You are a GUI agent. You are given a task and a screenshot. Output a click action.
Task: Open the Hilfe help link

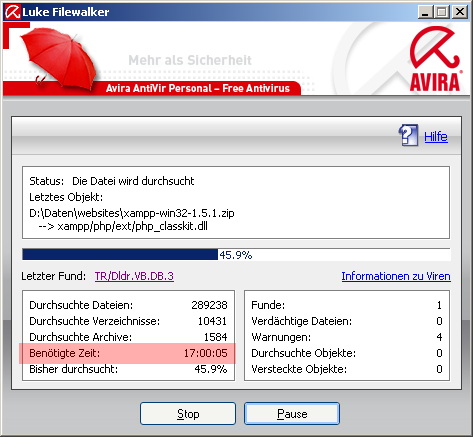pos(436,137)
